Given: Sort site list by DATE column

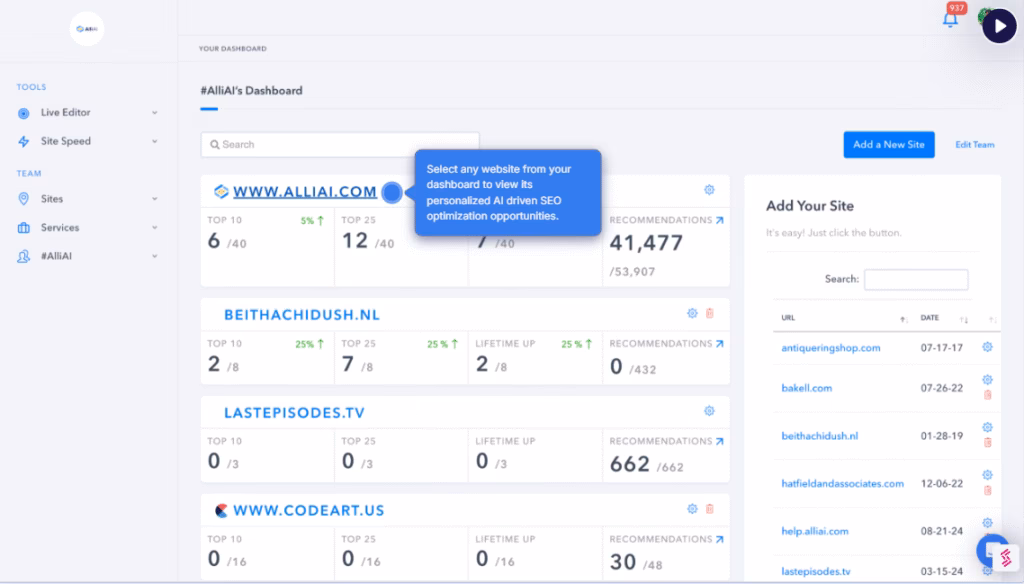Looking at the screenshot, I should [930, 318].
